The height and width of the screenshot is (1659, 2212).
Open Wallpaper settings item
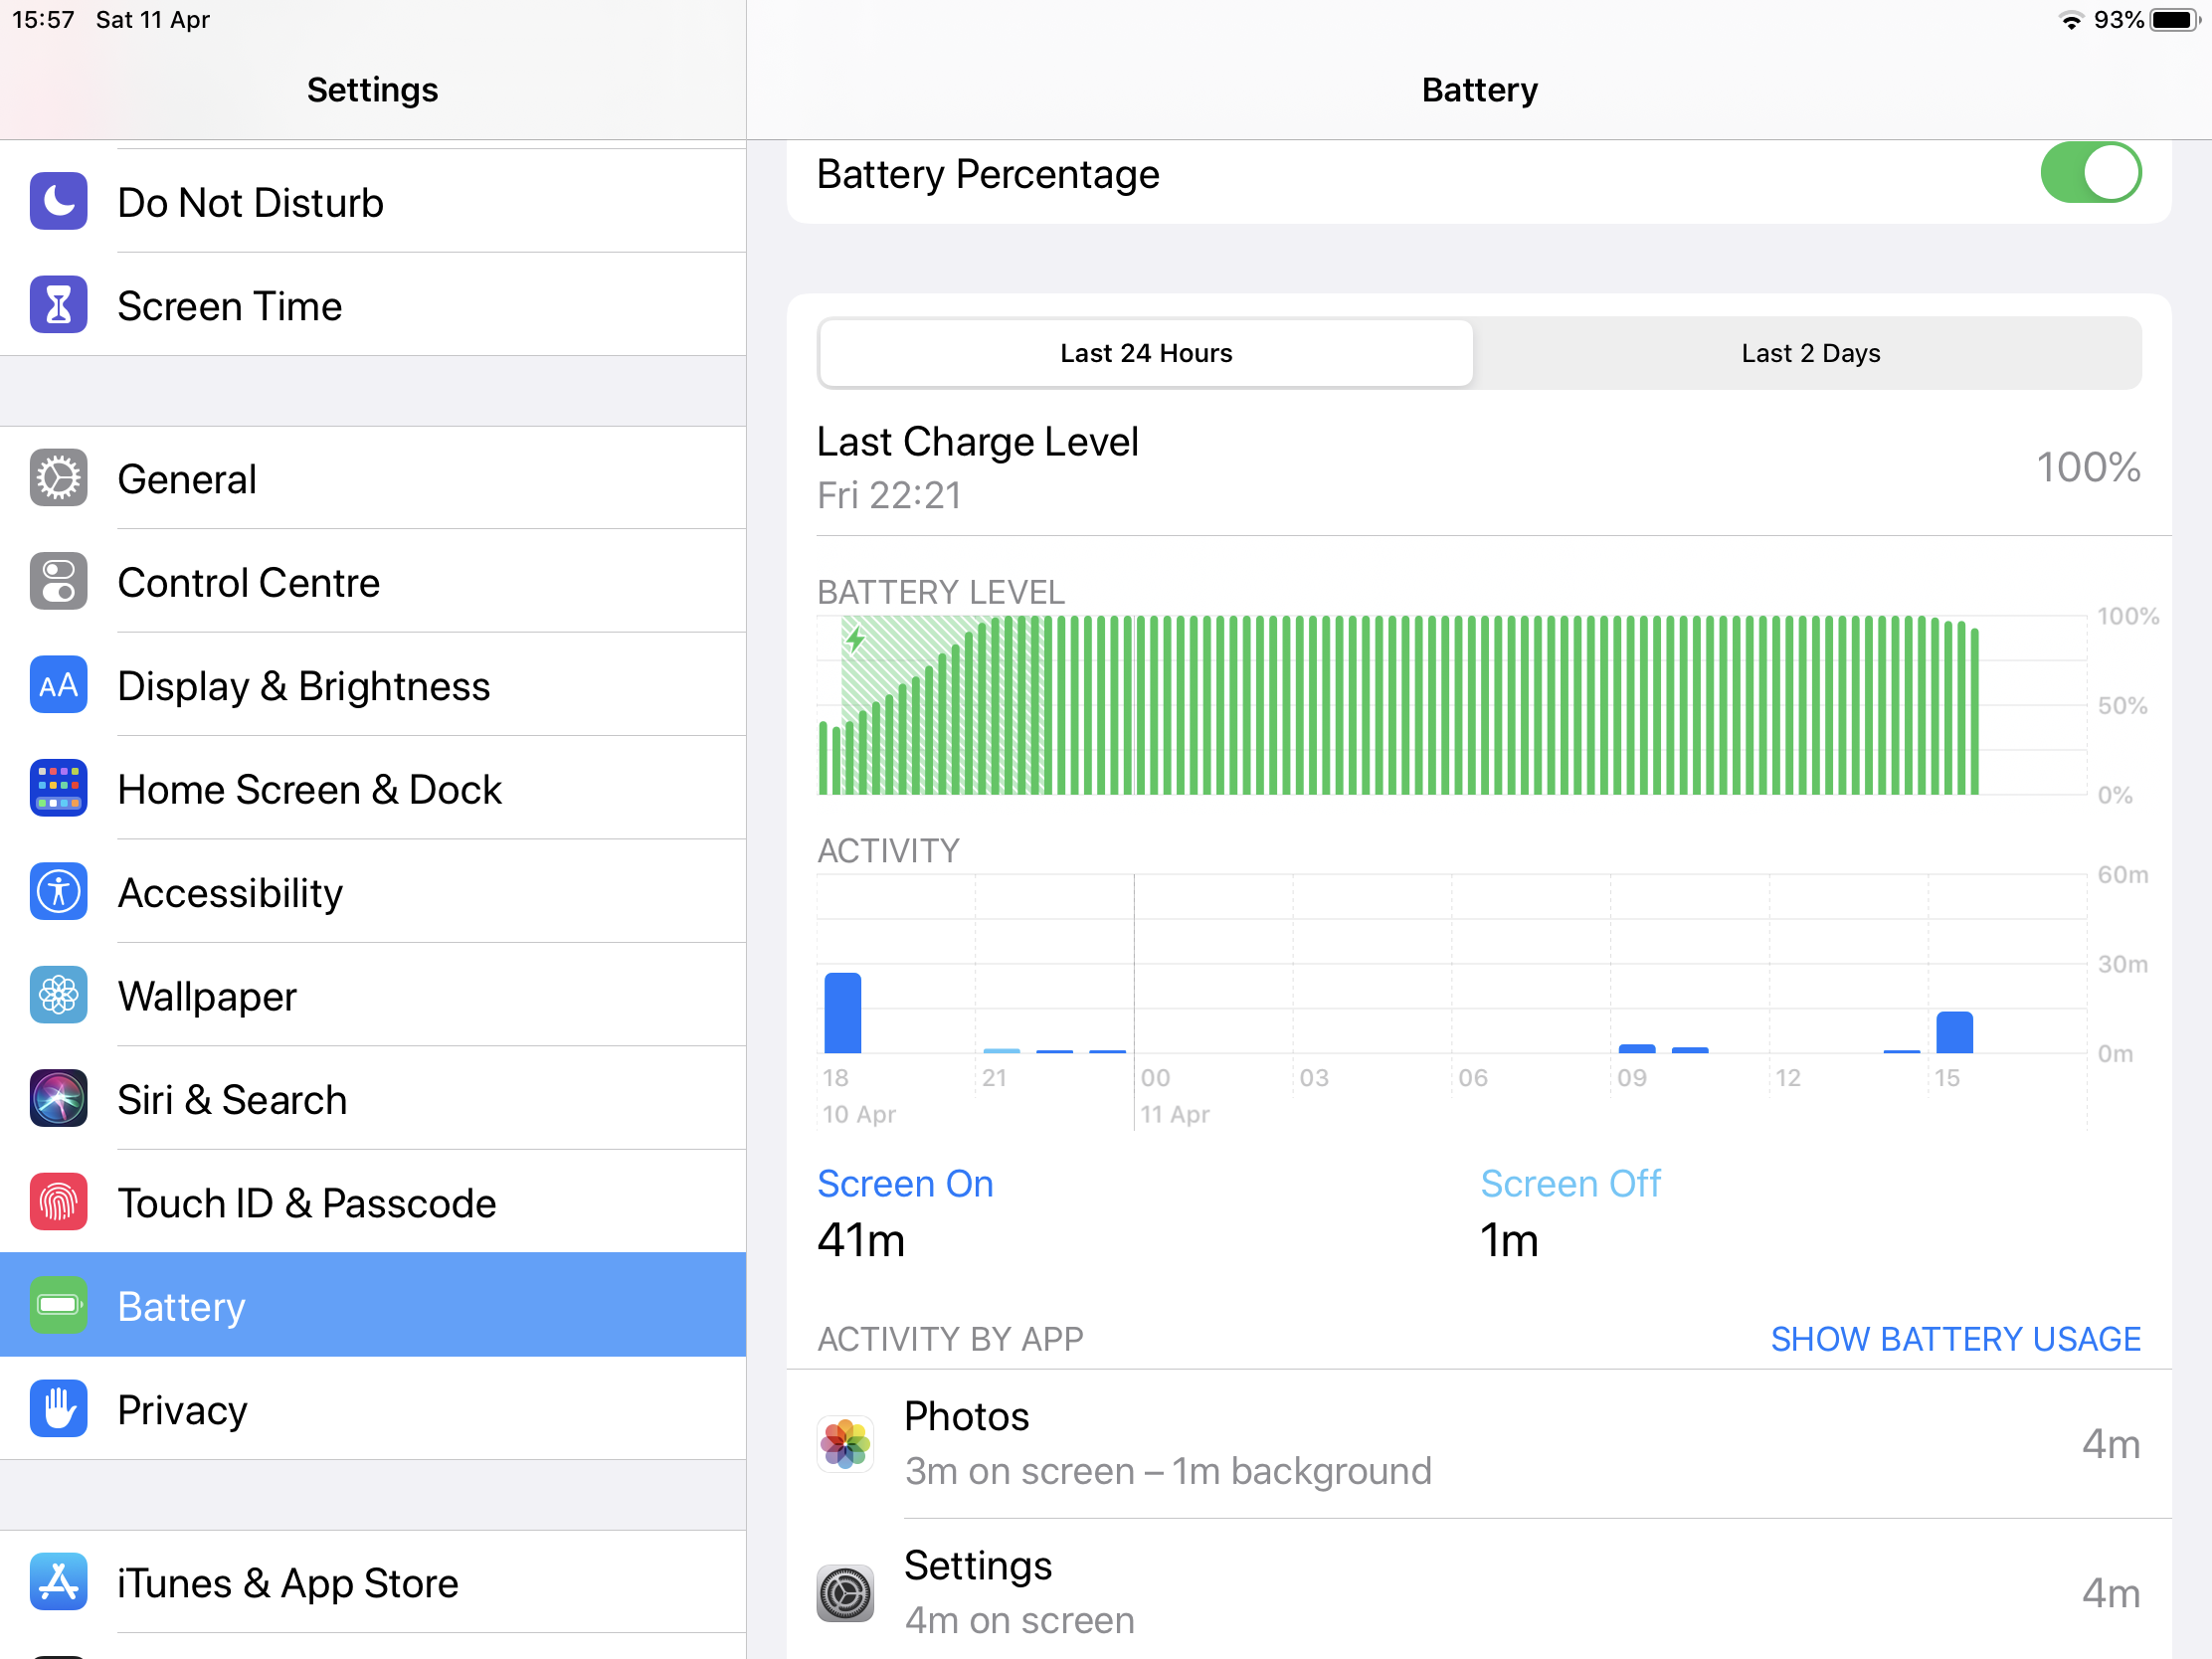[207, 997]
